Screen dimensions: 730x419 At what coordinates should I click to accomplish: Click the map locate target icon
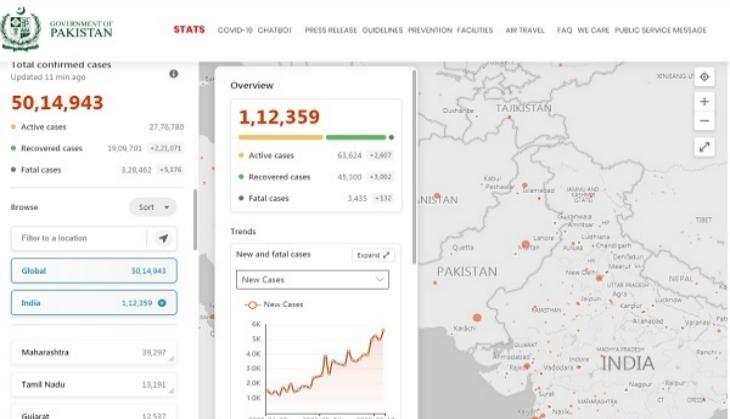(x=704, y=77)
